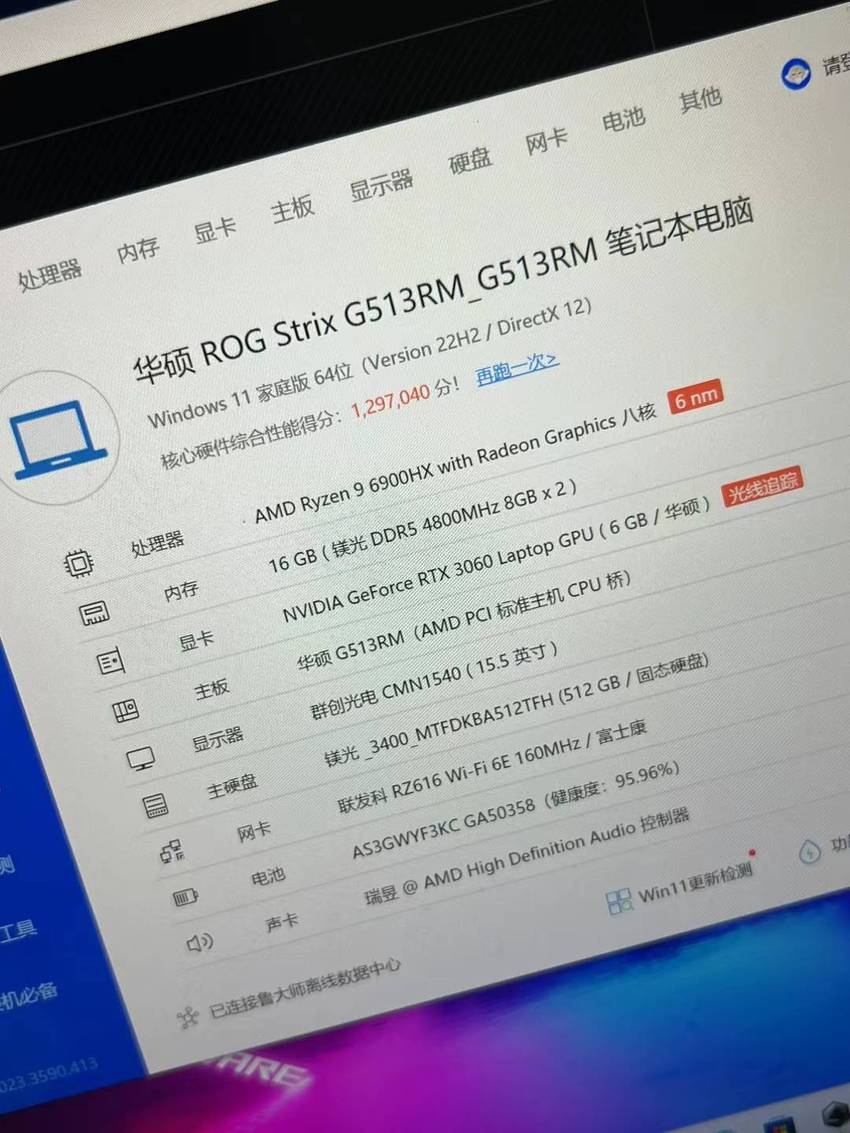
Task: Click the processor chip icon
Action: tap(78, 563)
